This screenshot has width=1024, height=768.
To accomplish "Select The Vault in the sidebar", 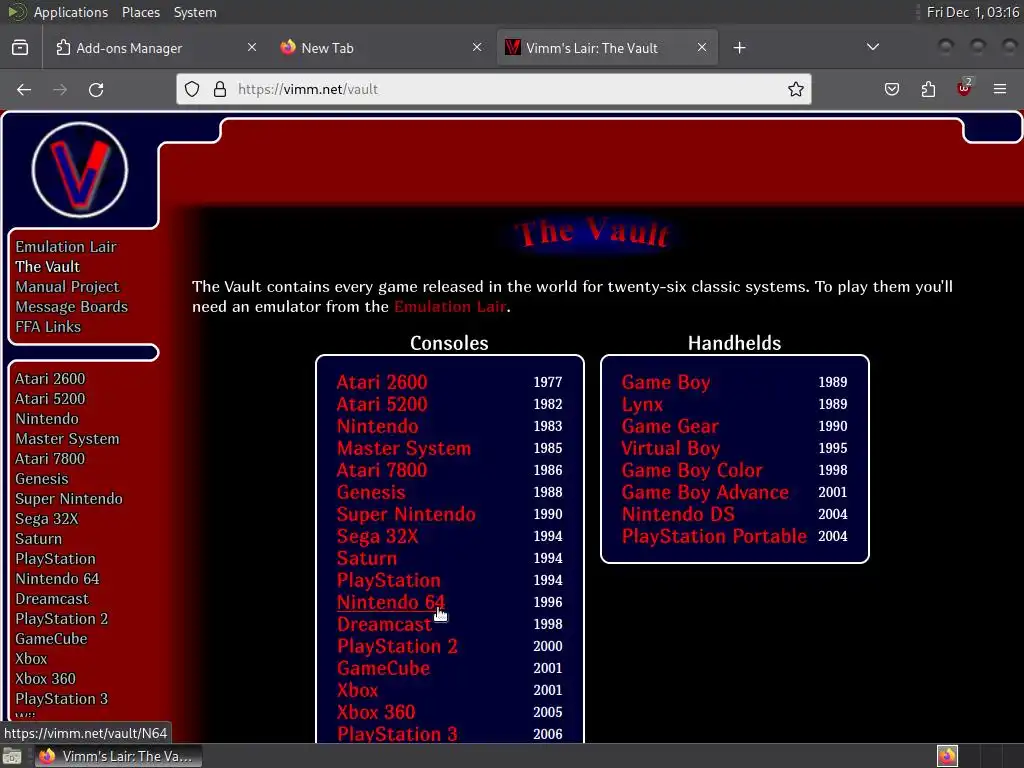I will click(x=48, y=266).
